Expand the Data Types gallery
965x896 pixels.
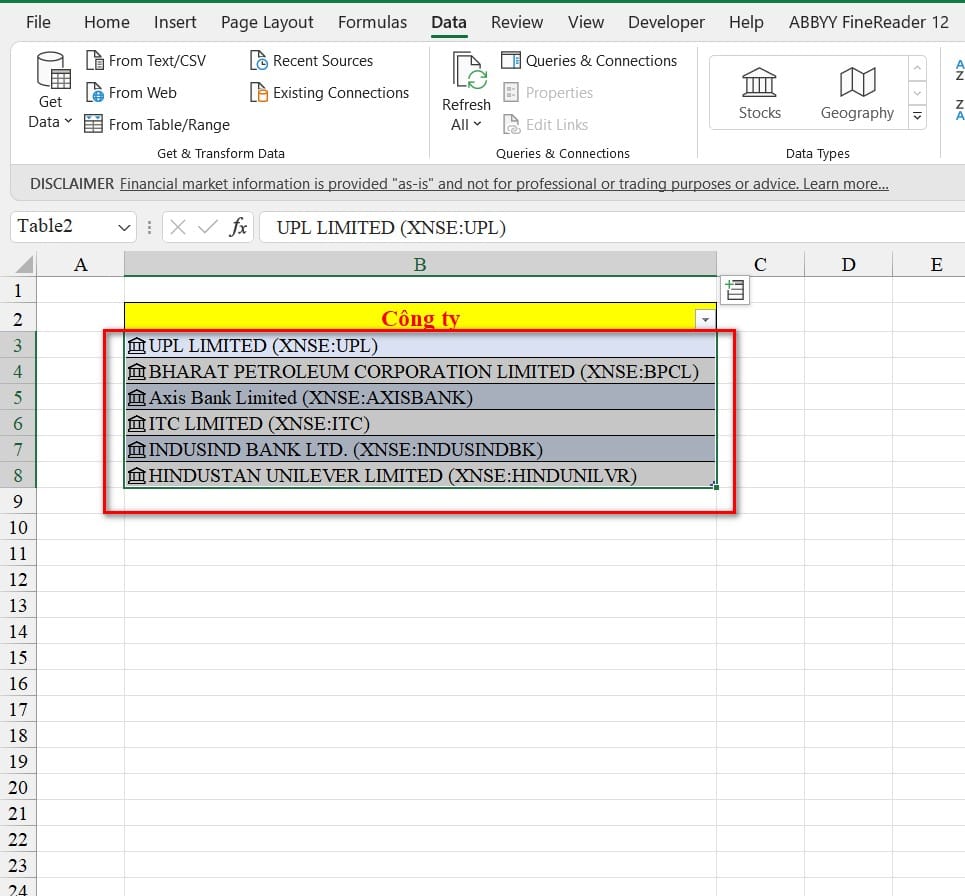click(917, 116)
